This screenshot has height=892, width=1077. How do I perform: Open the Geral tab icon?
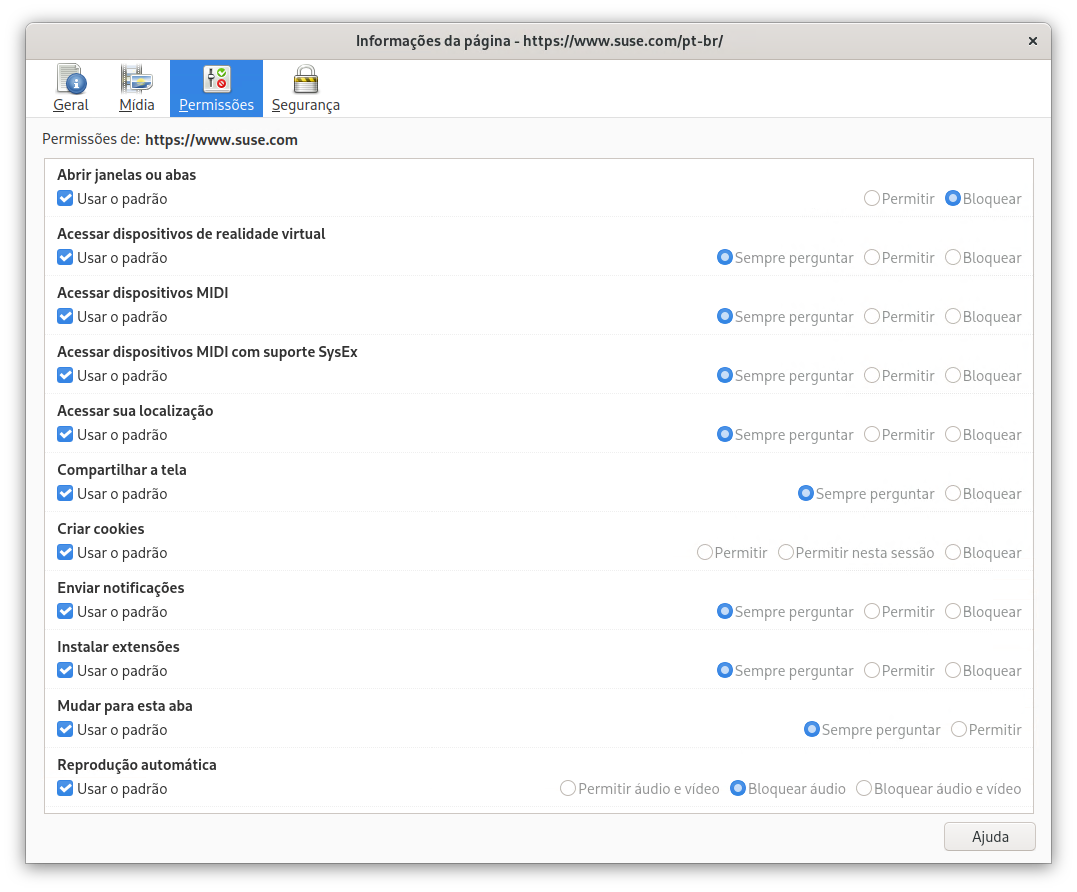click(x=70, y=80)
